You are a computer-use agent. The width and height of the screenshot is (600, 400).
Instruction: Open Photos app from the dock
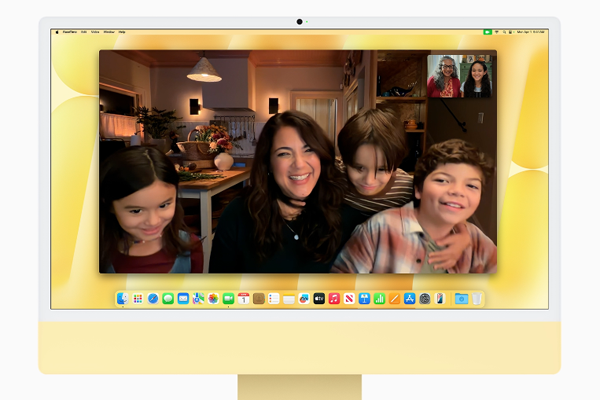click(213, 298)
